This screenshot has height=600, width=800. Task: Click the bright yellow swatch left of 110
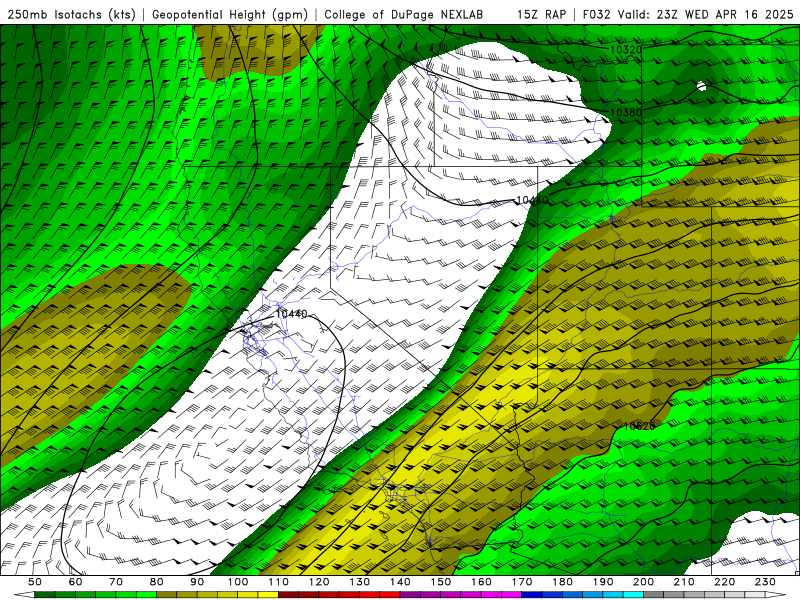coord(268,595)
